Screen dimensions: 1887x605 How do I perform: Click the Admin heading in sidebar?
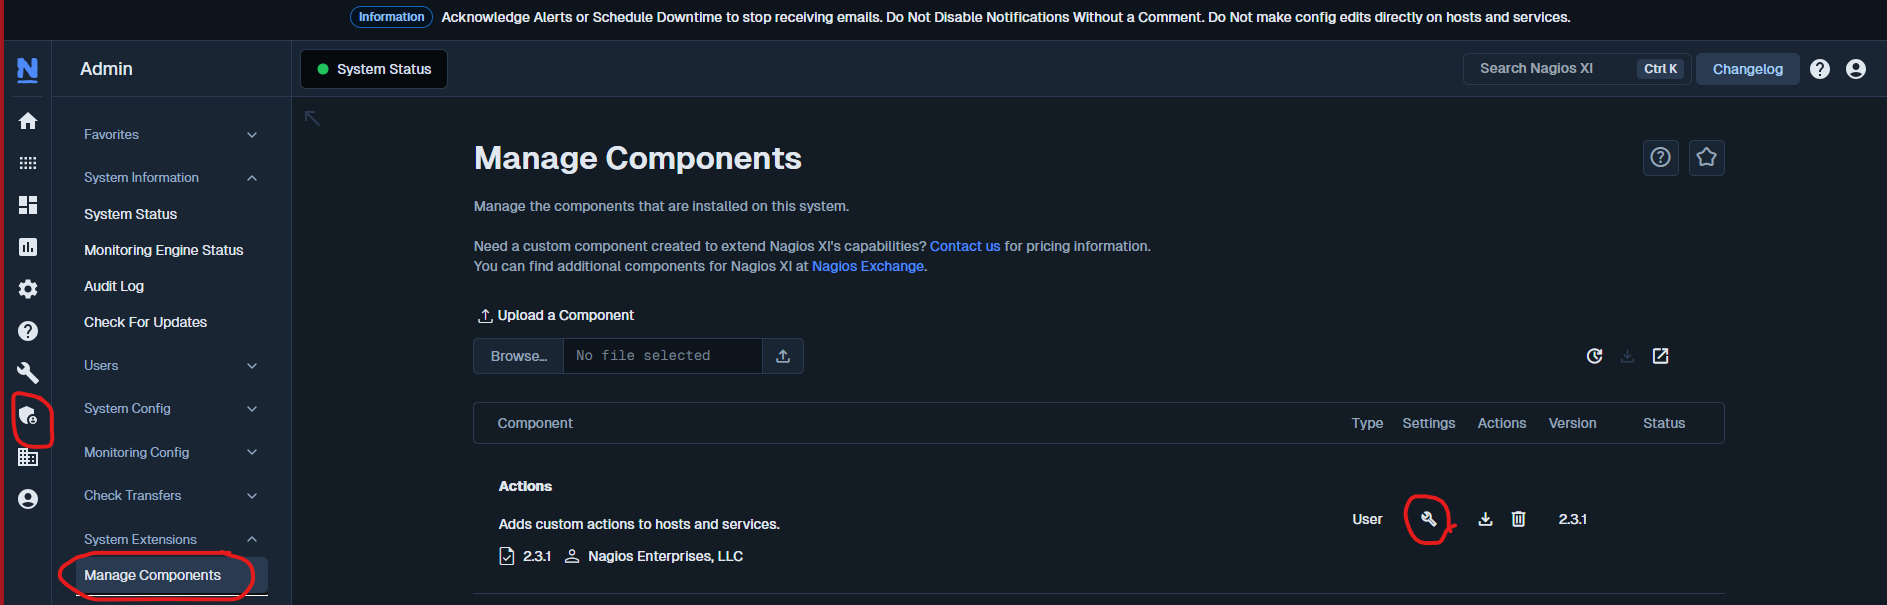[x=106, y=69]
